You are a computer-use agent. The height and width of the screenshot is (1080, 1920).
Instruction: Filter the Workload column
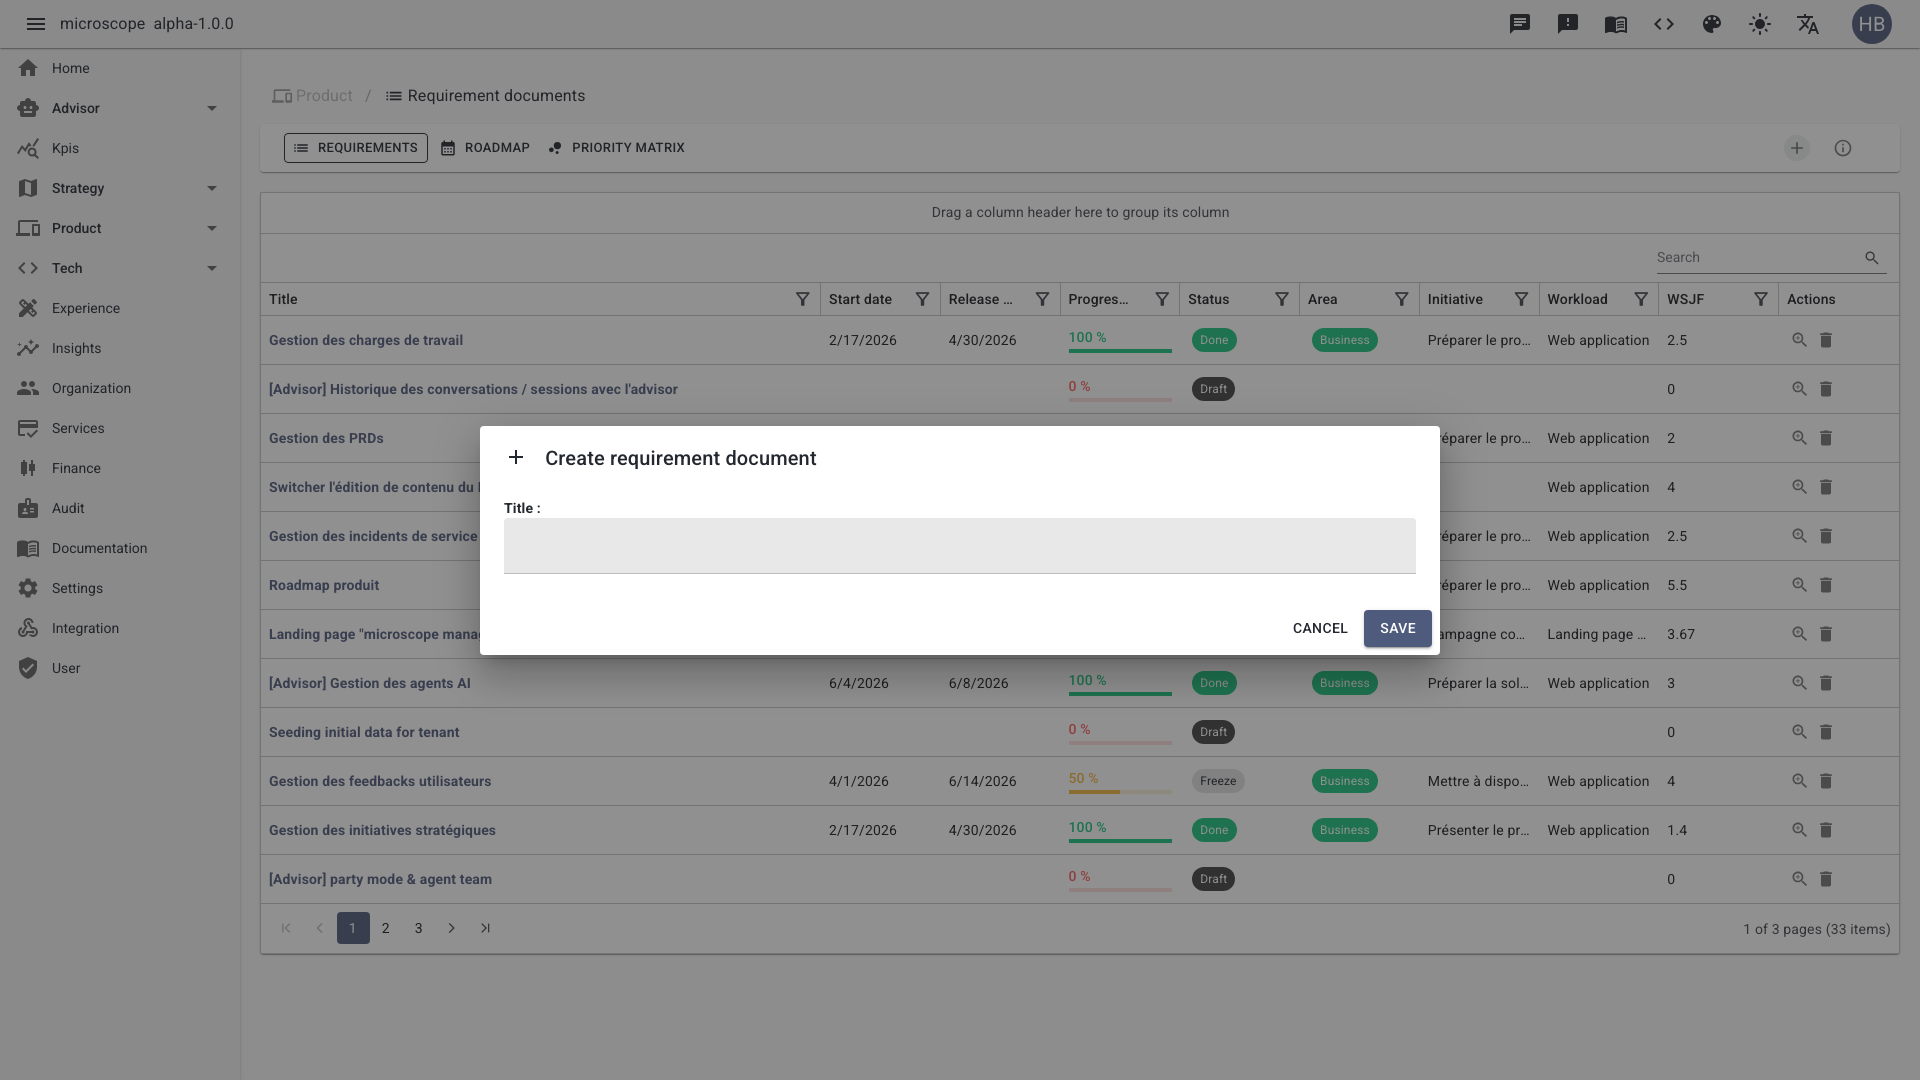coord(1641,299)
